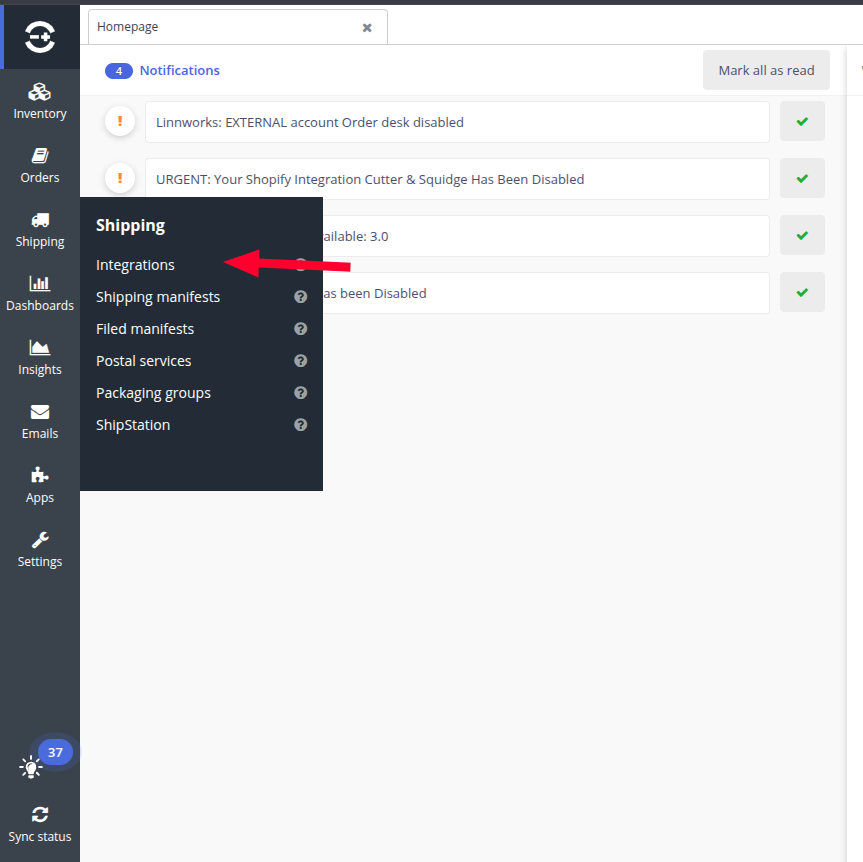Mark Order desk disabled notification as read
Viewport: 863px width, 862px height.
click(802, 121)
